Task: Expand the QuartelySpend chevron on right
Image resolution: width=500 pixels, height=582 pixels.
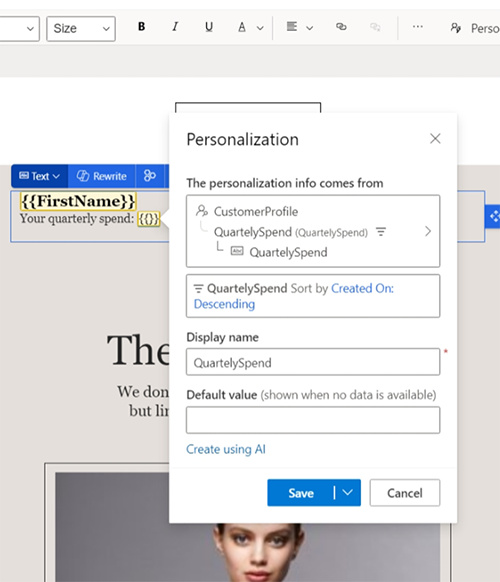Action: (428, 231)
